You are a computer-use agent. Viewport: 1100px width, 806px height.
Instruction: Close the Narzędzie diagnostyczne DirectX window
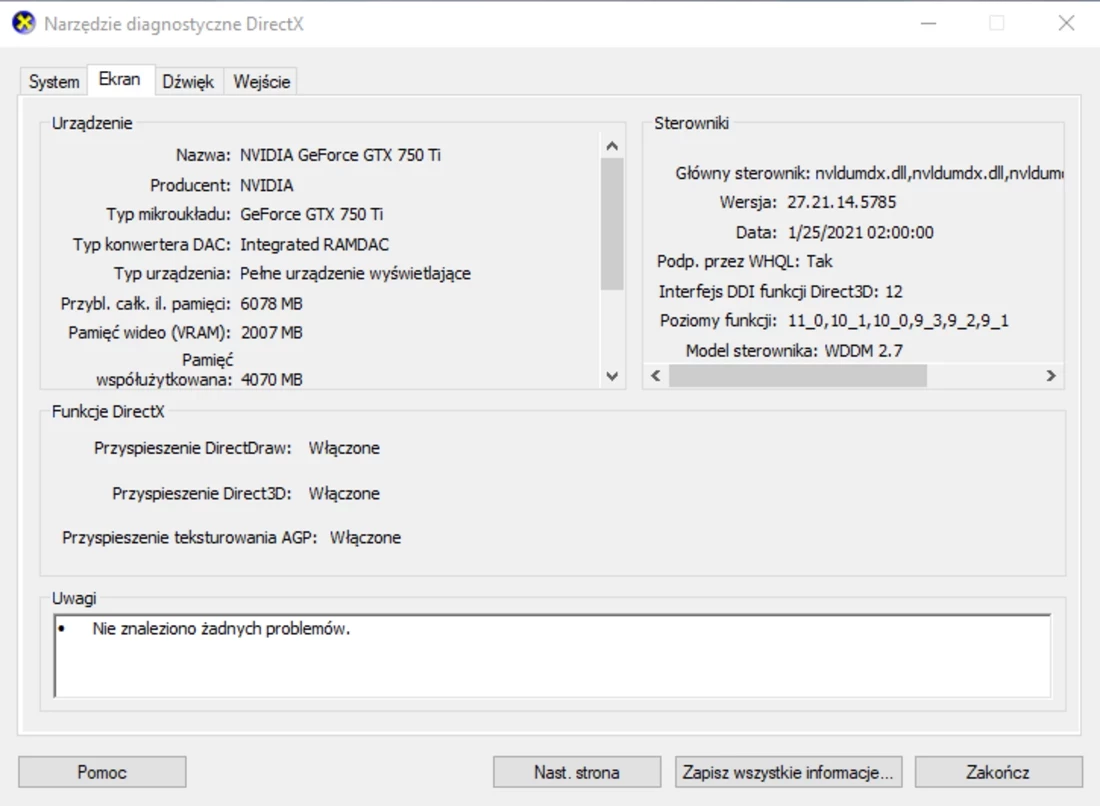pyautogui.click(x=1066, y=23)
